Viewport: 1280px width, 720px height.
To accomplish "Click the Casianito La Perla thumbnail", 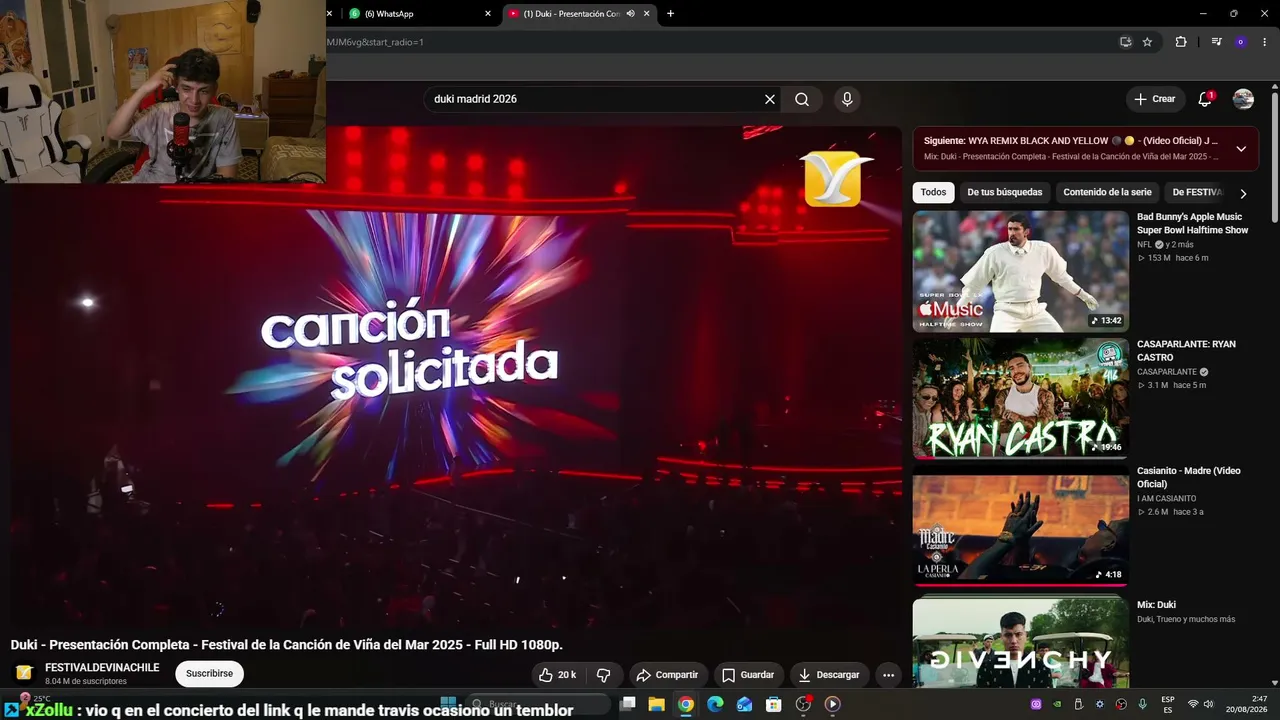I will (1020, 525).
